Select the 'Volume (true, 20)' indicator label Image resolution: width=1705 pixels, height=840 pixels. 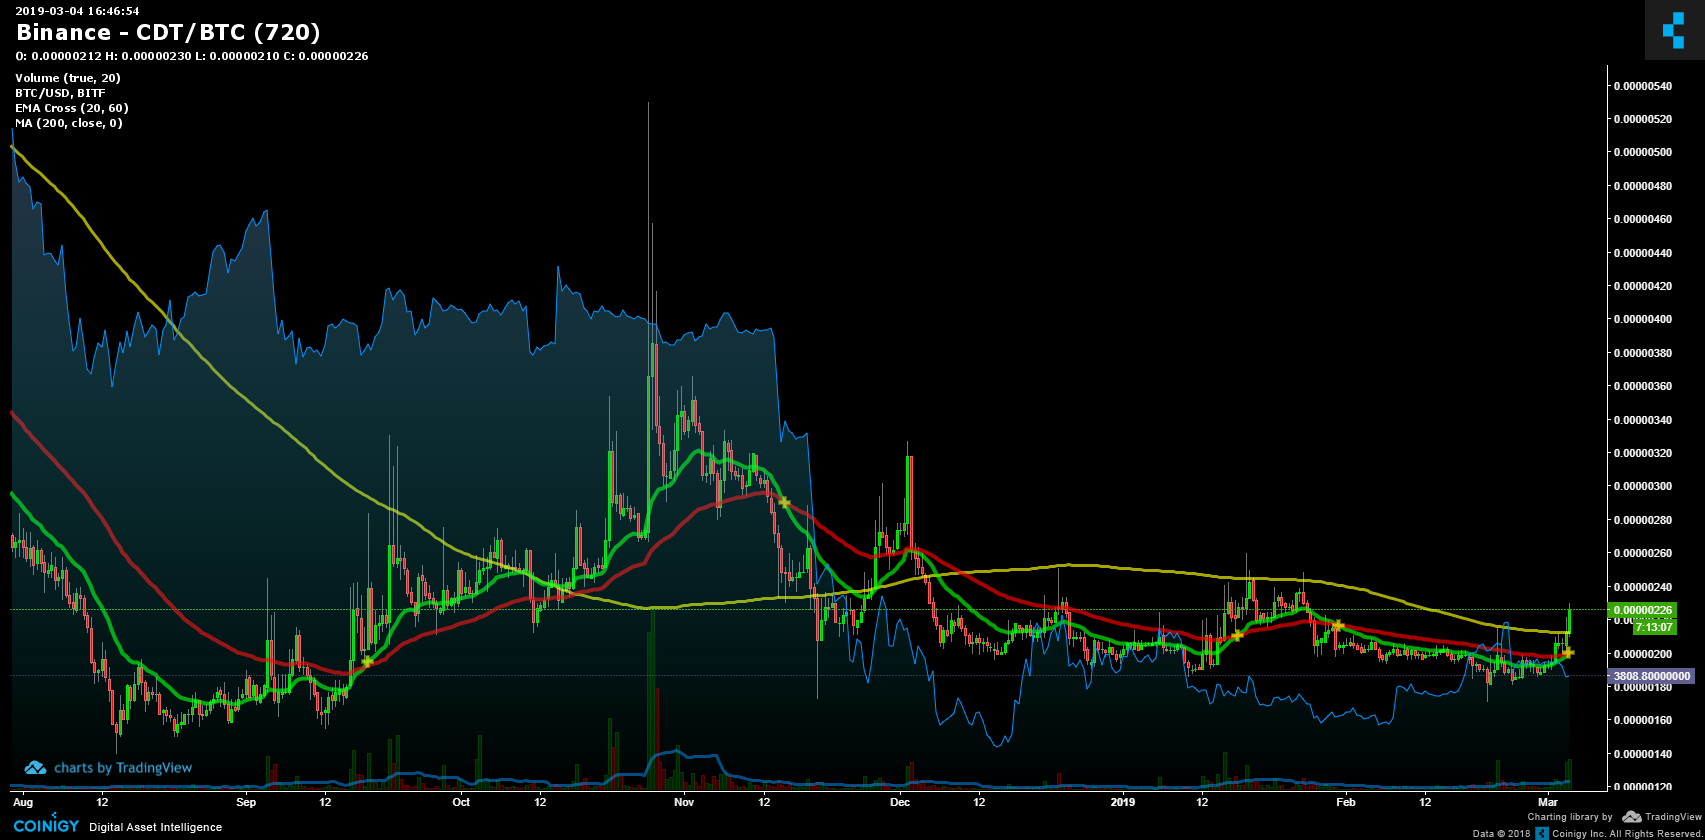tap(68, 78)
